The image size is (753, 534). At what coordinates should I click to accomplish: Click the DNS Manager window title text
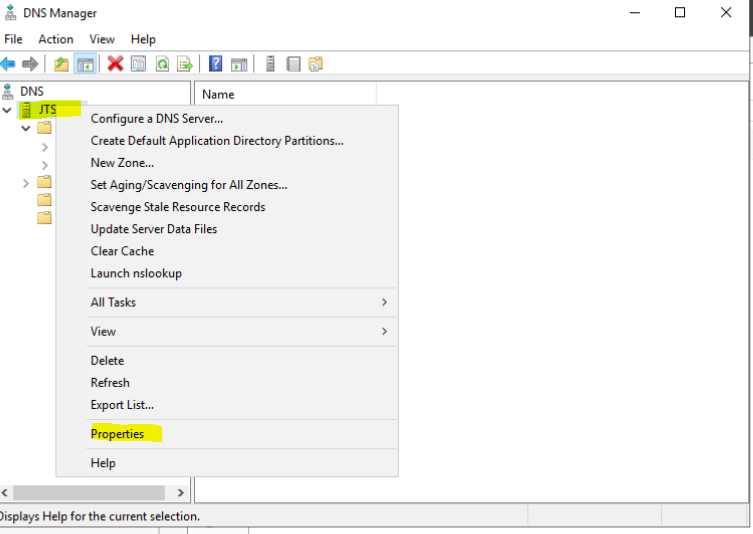(x=60, y=13)
